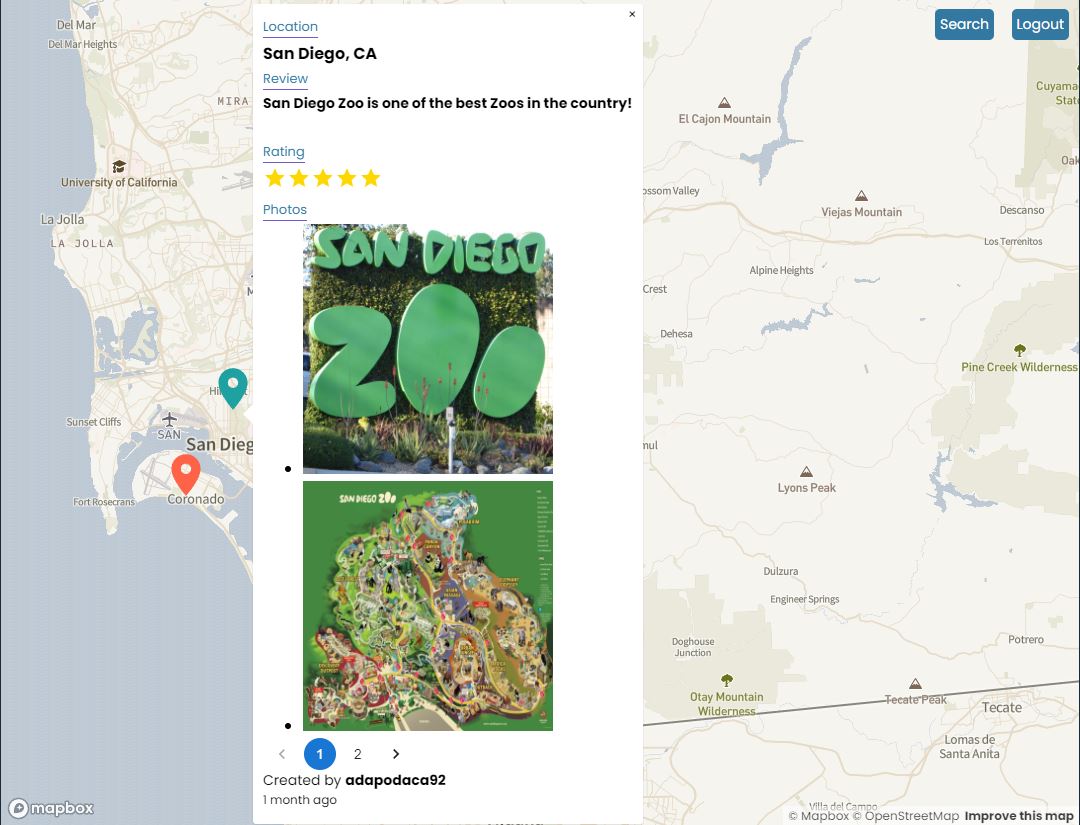Close the review popup
1080x825 pixels.
click(x=632, y=15)
